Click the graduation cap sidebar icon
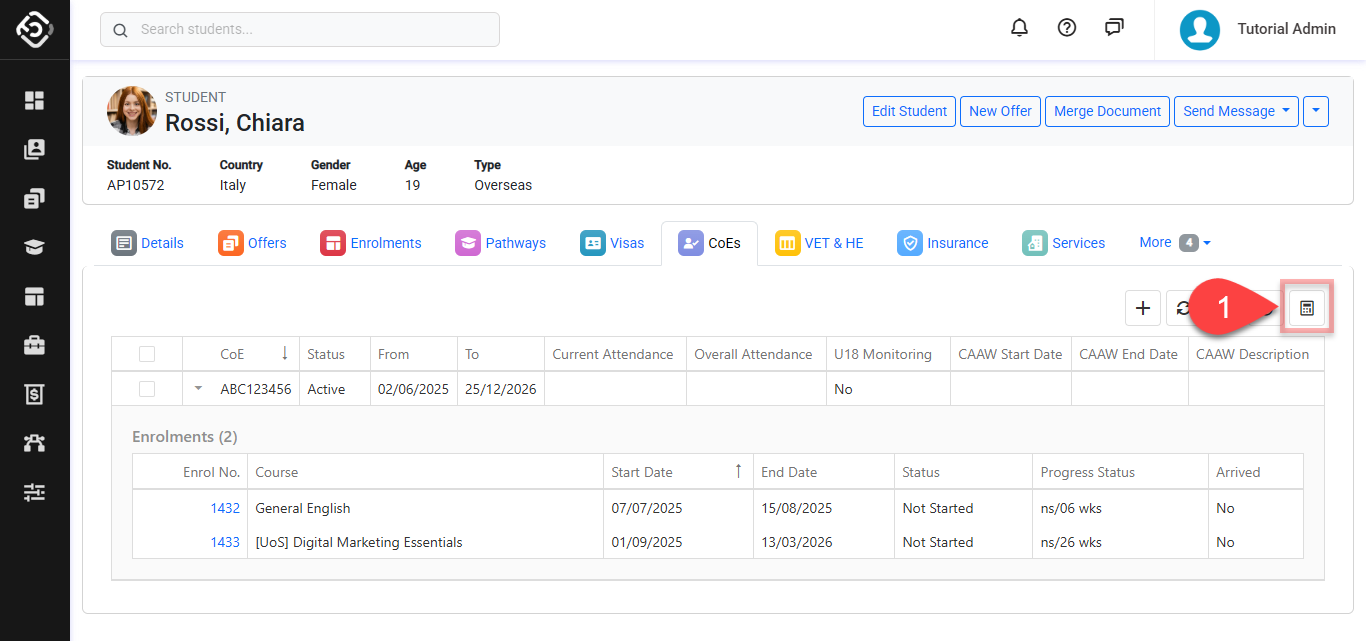Viewport: 1366px width, 641px height. click(35, 247)
